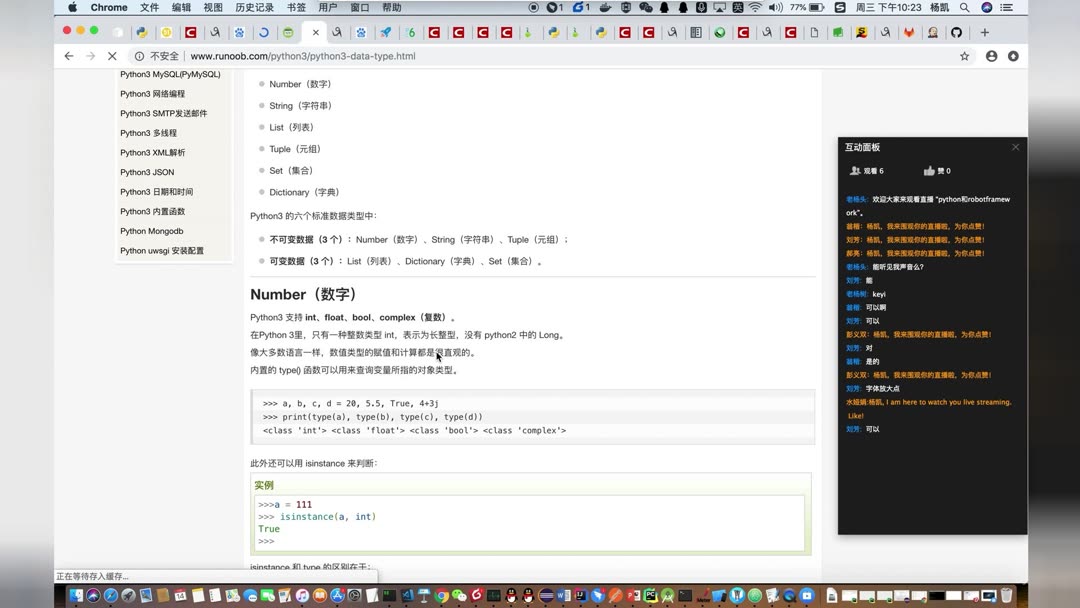The image size is (1080, 608).
Task: Open GitHub from its bookmarks bar icon
Action: [x=957, y=32]
